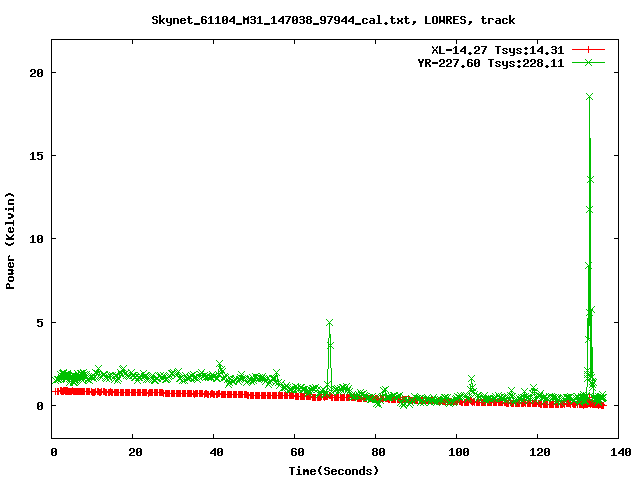Image resolution: width=640 pixels, height=480 pixels.
Task: Click the x-axis tick label 100
Action: click(457, 453)
